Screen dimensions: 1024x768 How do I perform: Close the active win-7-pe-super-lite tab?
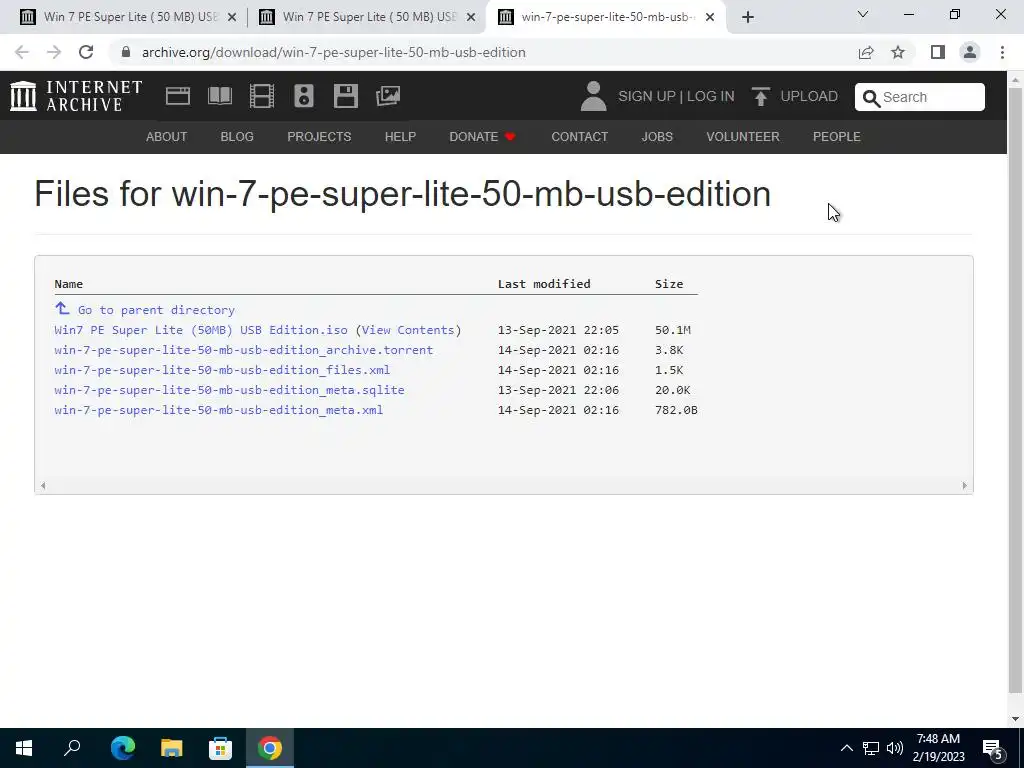710,17
